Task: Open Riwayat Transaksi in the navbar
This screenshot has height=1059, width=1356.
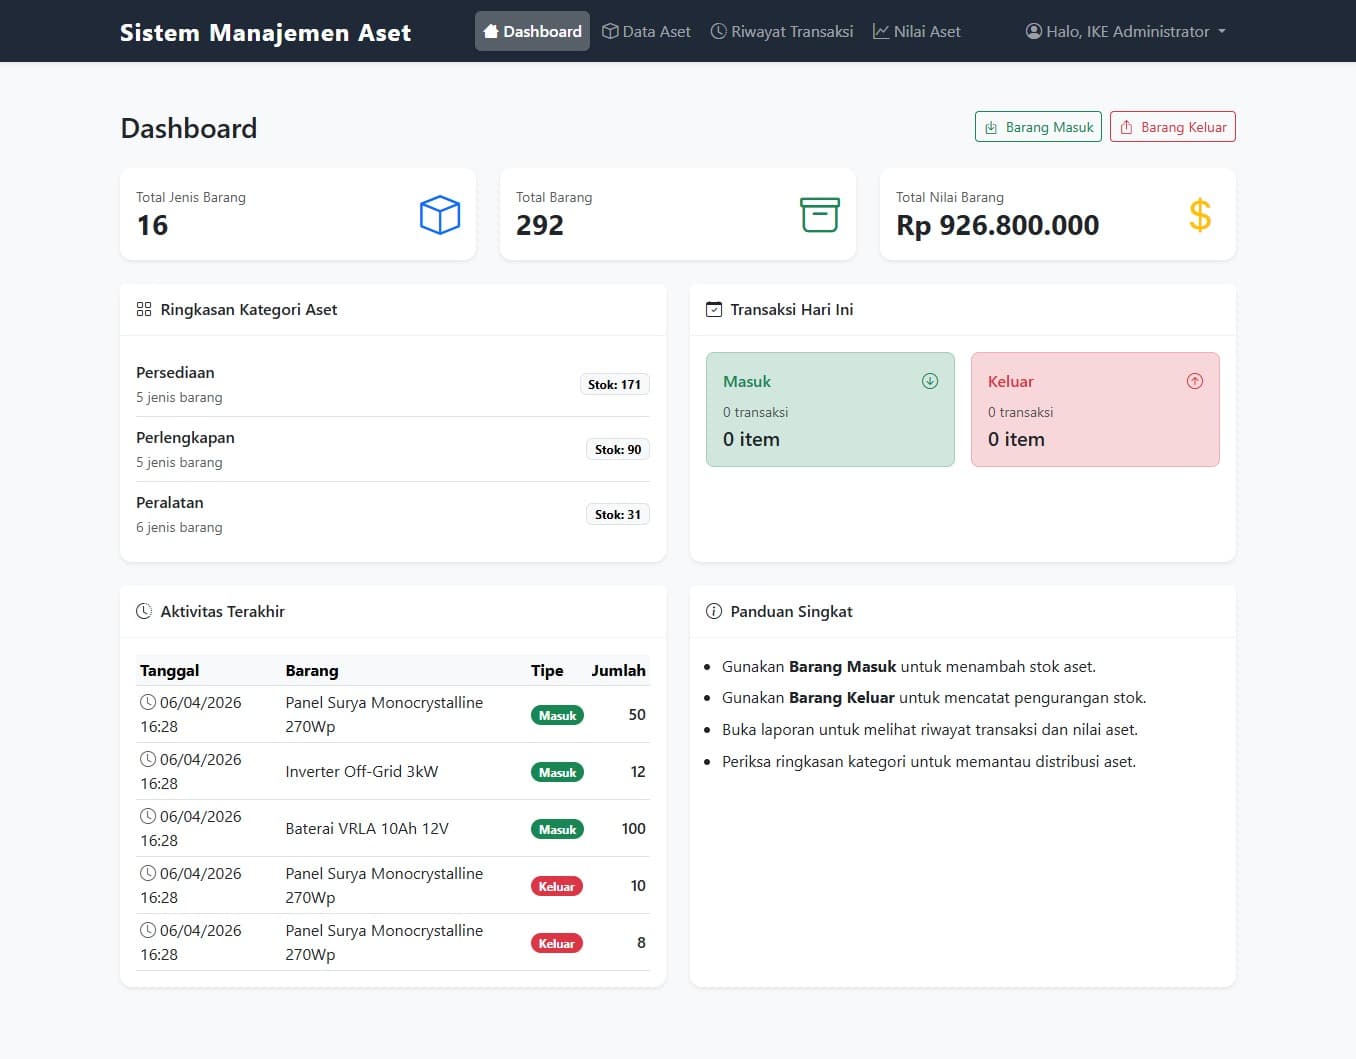Action: pyautogui.click(x=782, y=31)
